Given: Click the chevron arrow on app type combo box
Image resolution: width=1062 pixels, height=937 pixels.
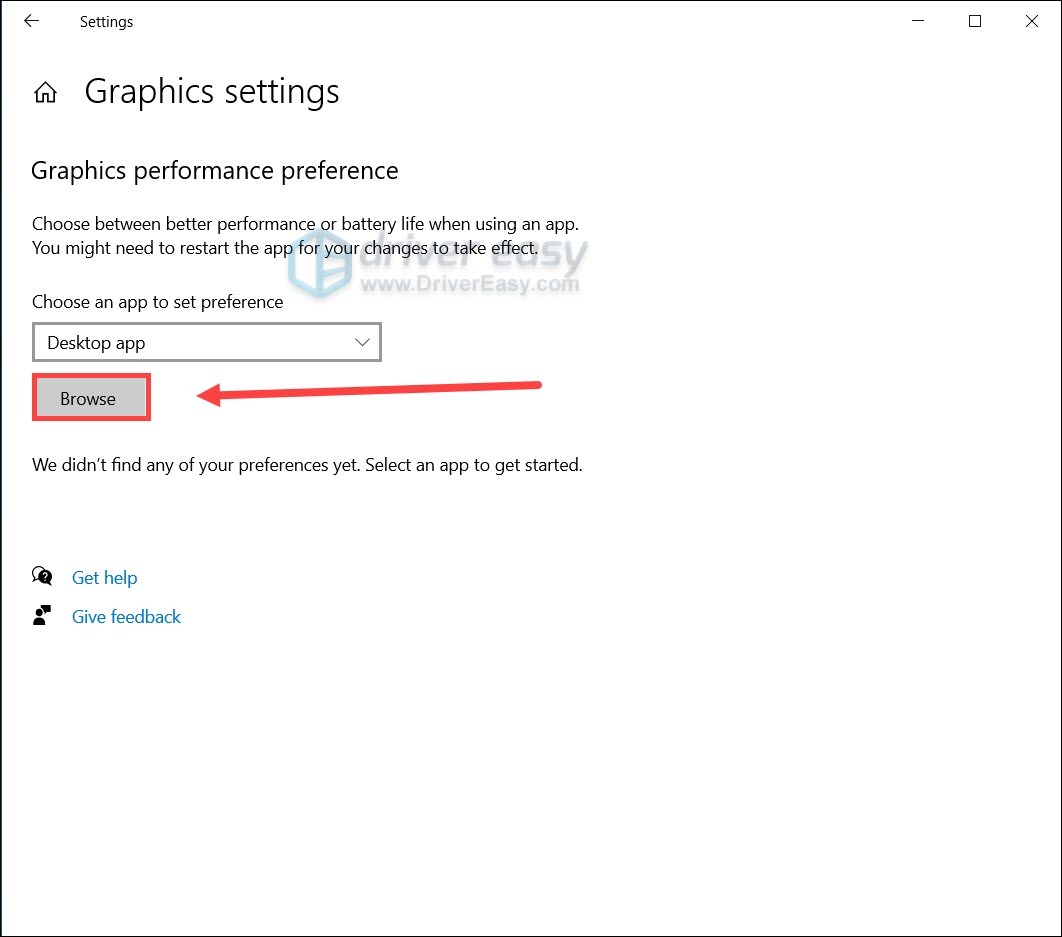Looking at the screenshot, I should pyautogui.click(x=362, y=342).
